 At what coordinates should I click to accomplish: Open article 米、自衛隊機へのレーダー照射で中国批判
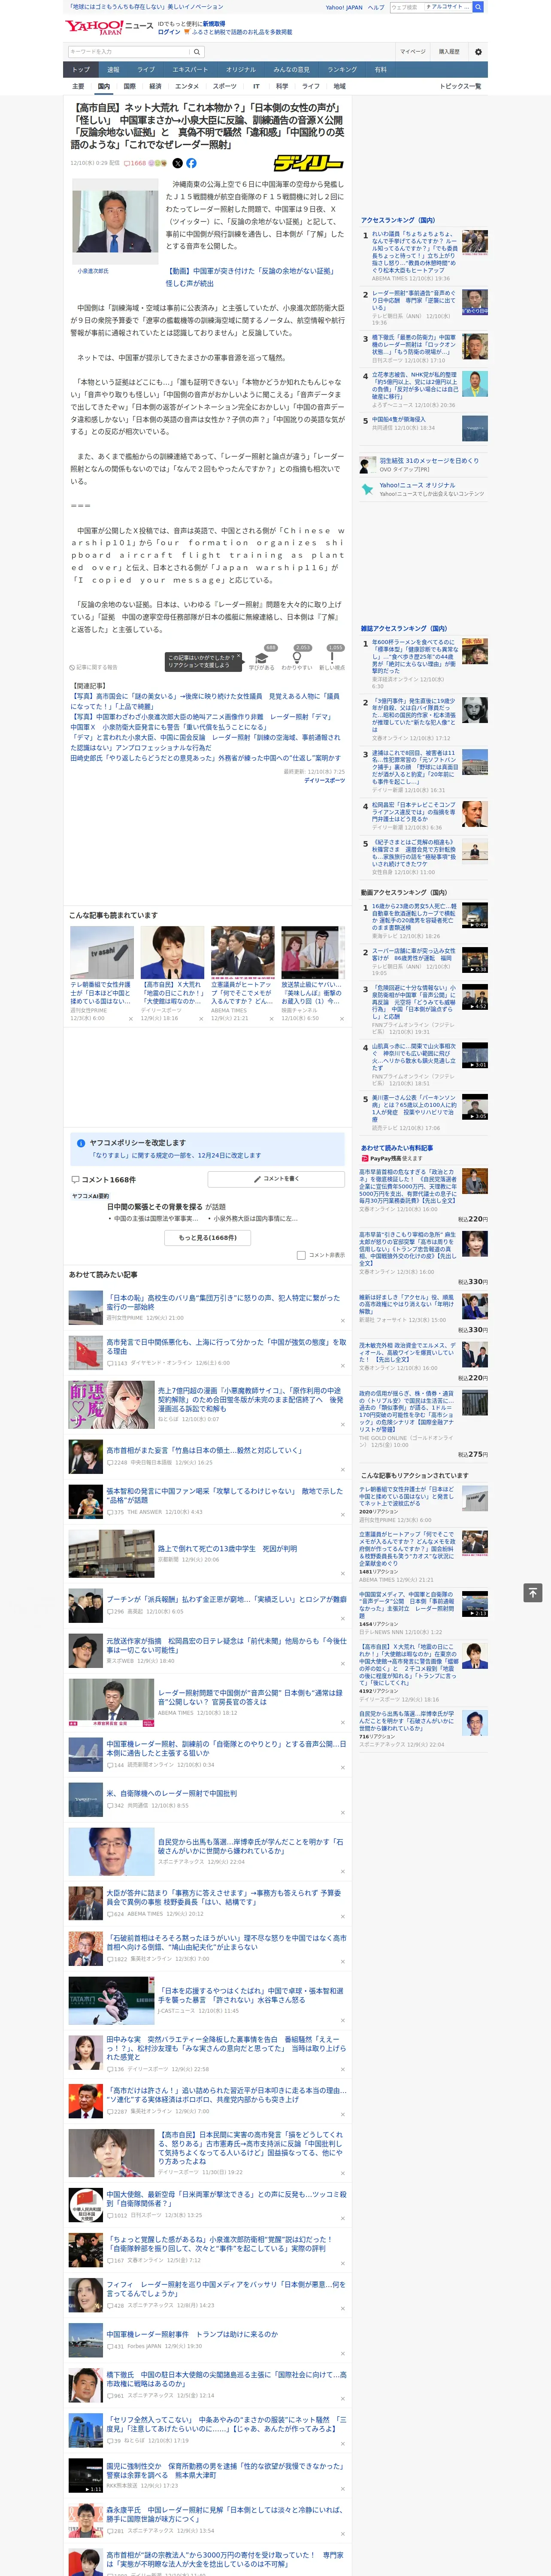tap(172, 1793)
